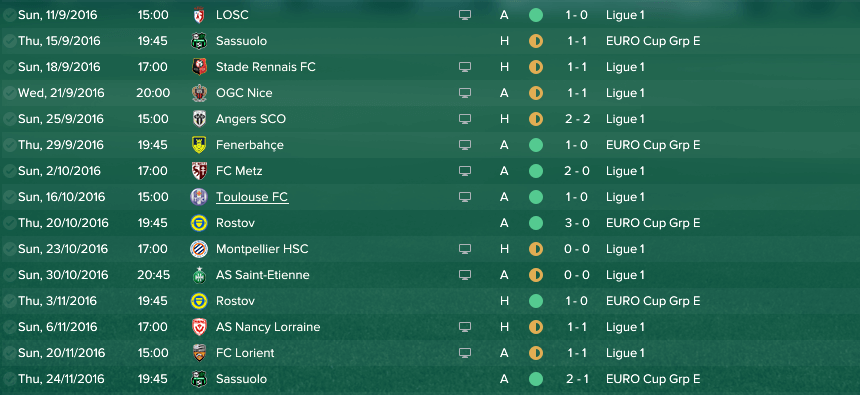
Task: Click the LOSC club crest icon
Action: point(199,15)
